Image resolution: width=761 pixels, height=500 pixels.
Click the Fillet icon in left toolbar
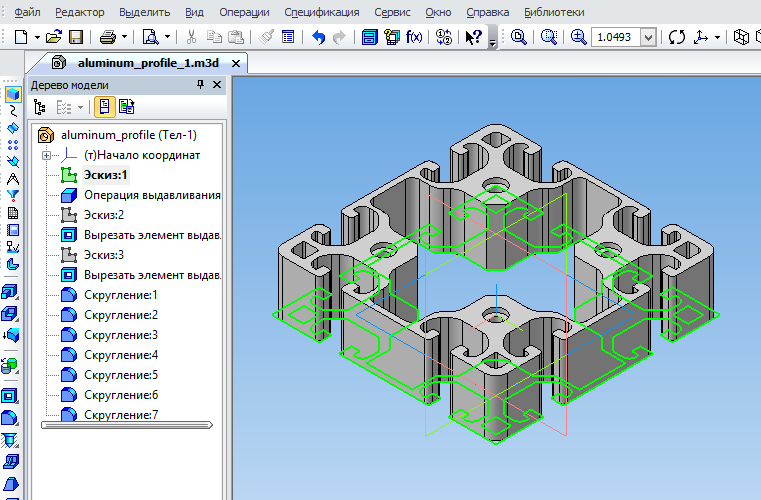coord(10,417)
